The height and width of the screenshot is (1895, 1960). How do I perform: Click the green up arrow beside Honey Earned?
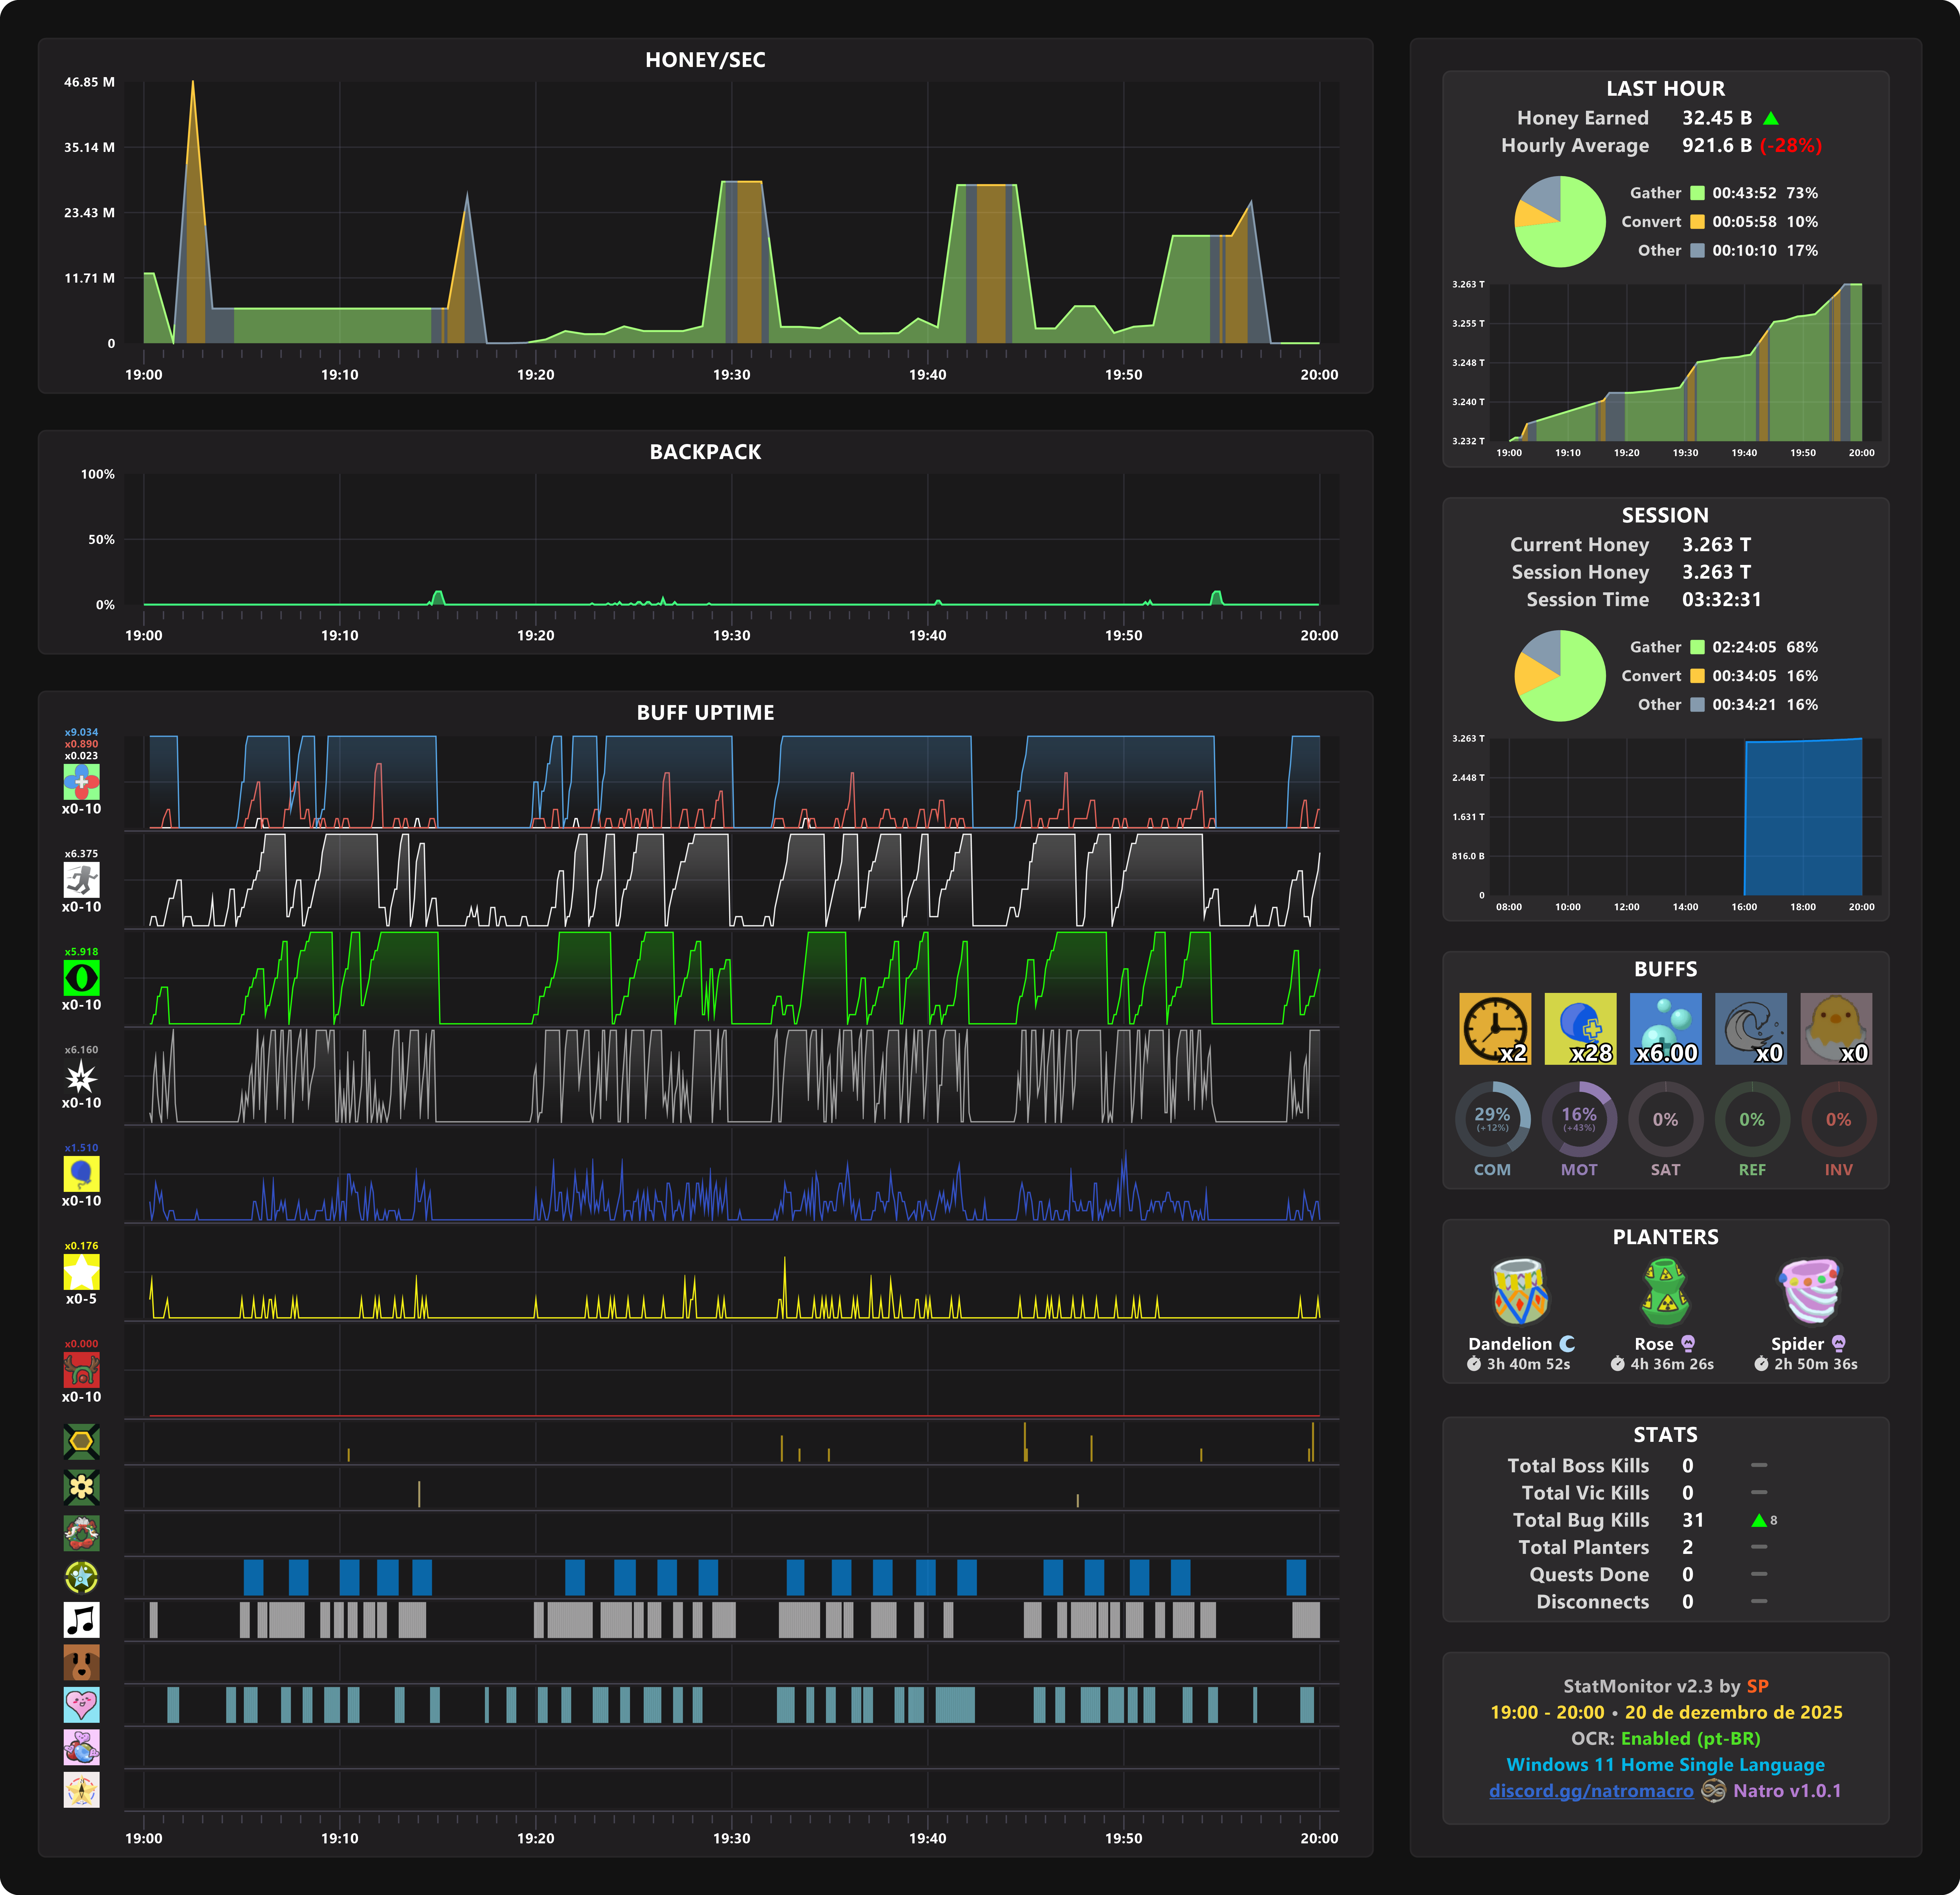pos(1771,118)
